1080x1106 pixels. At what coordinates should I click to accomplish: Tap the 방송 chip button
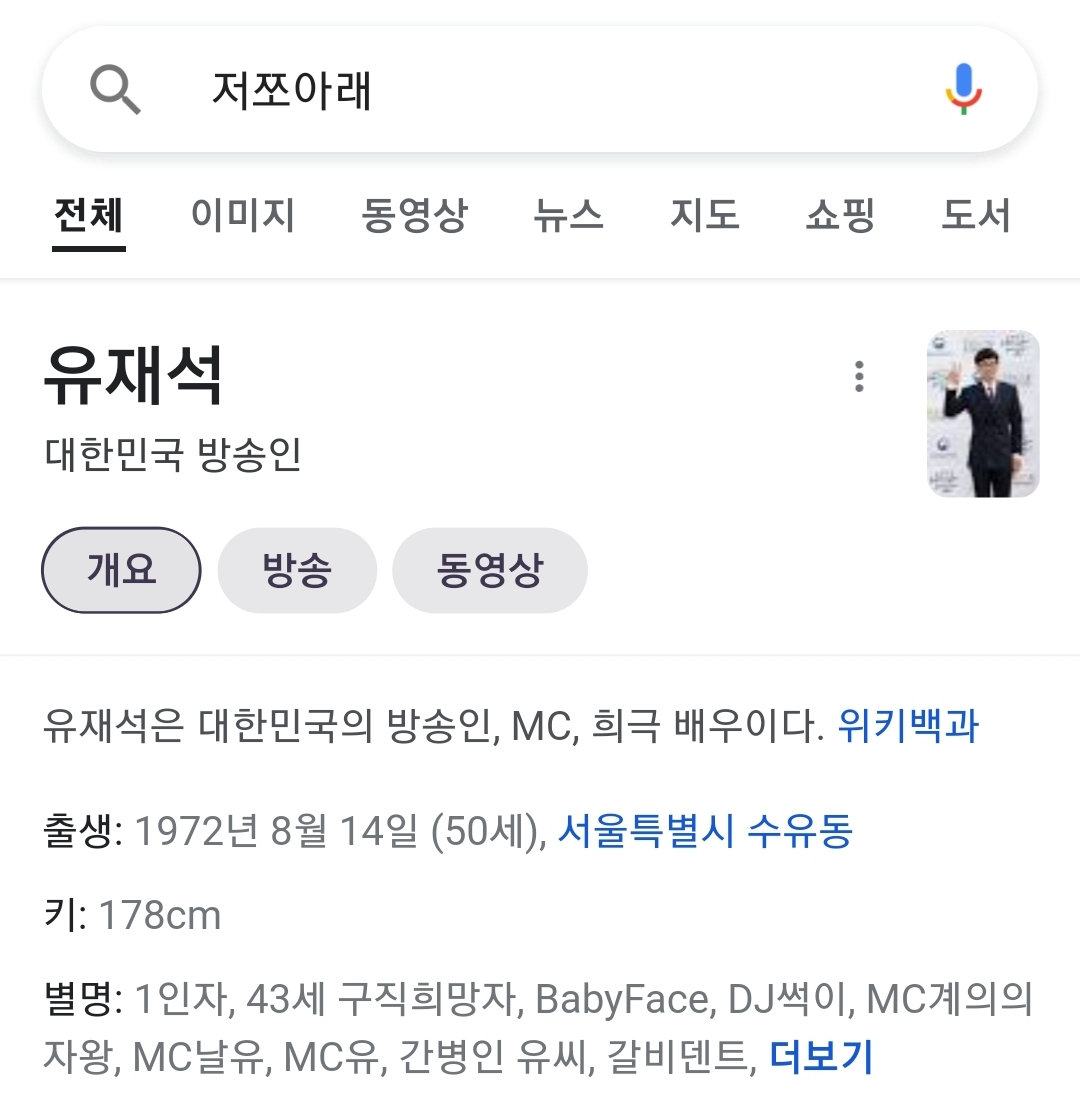(x=297, y=570)
